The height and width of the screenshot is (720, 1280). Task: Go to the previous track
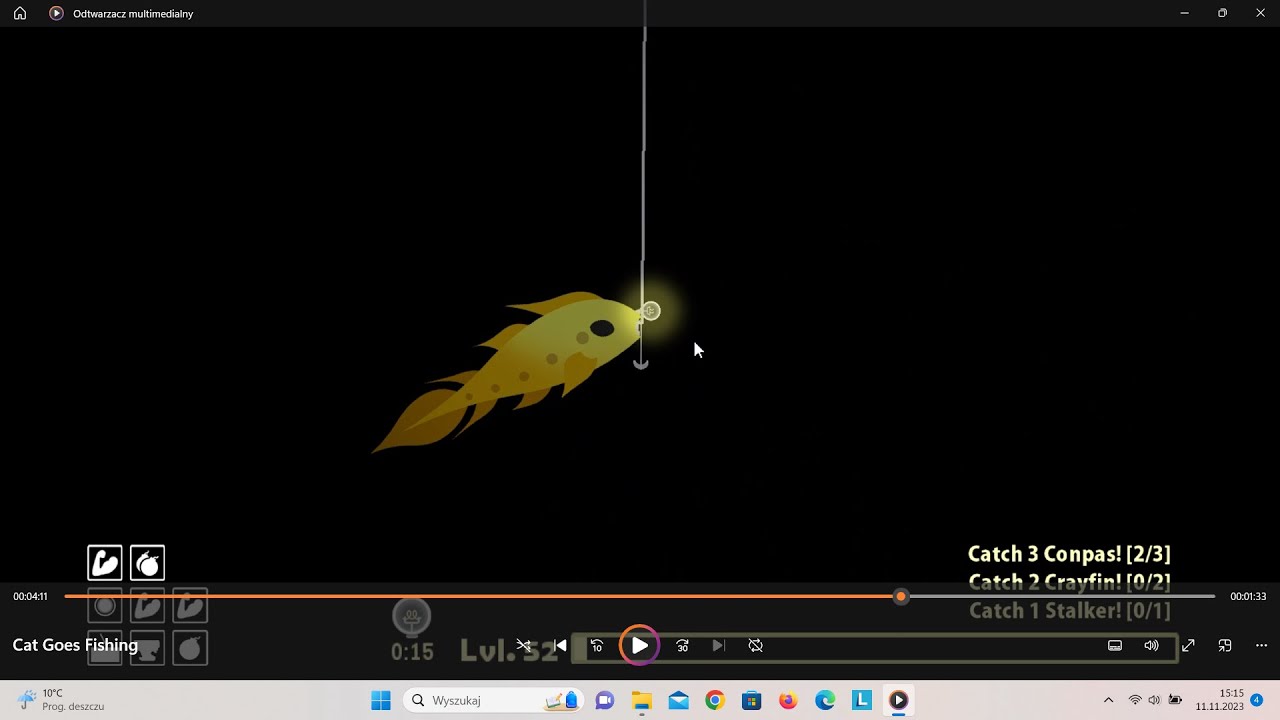pos(560,646)
